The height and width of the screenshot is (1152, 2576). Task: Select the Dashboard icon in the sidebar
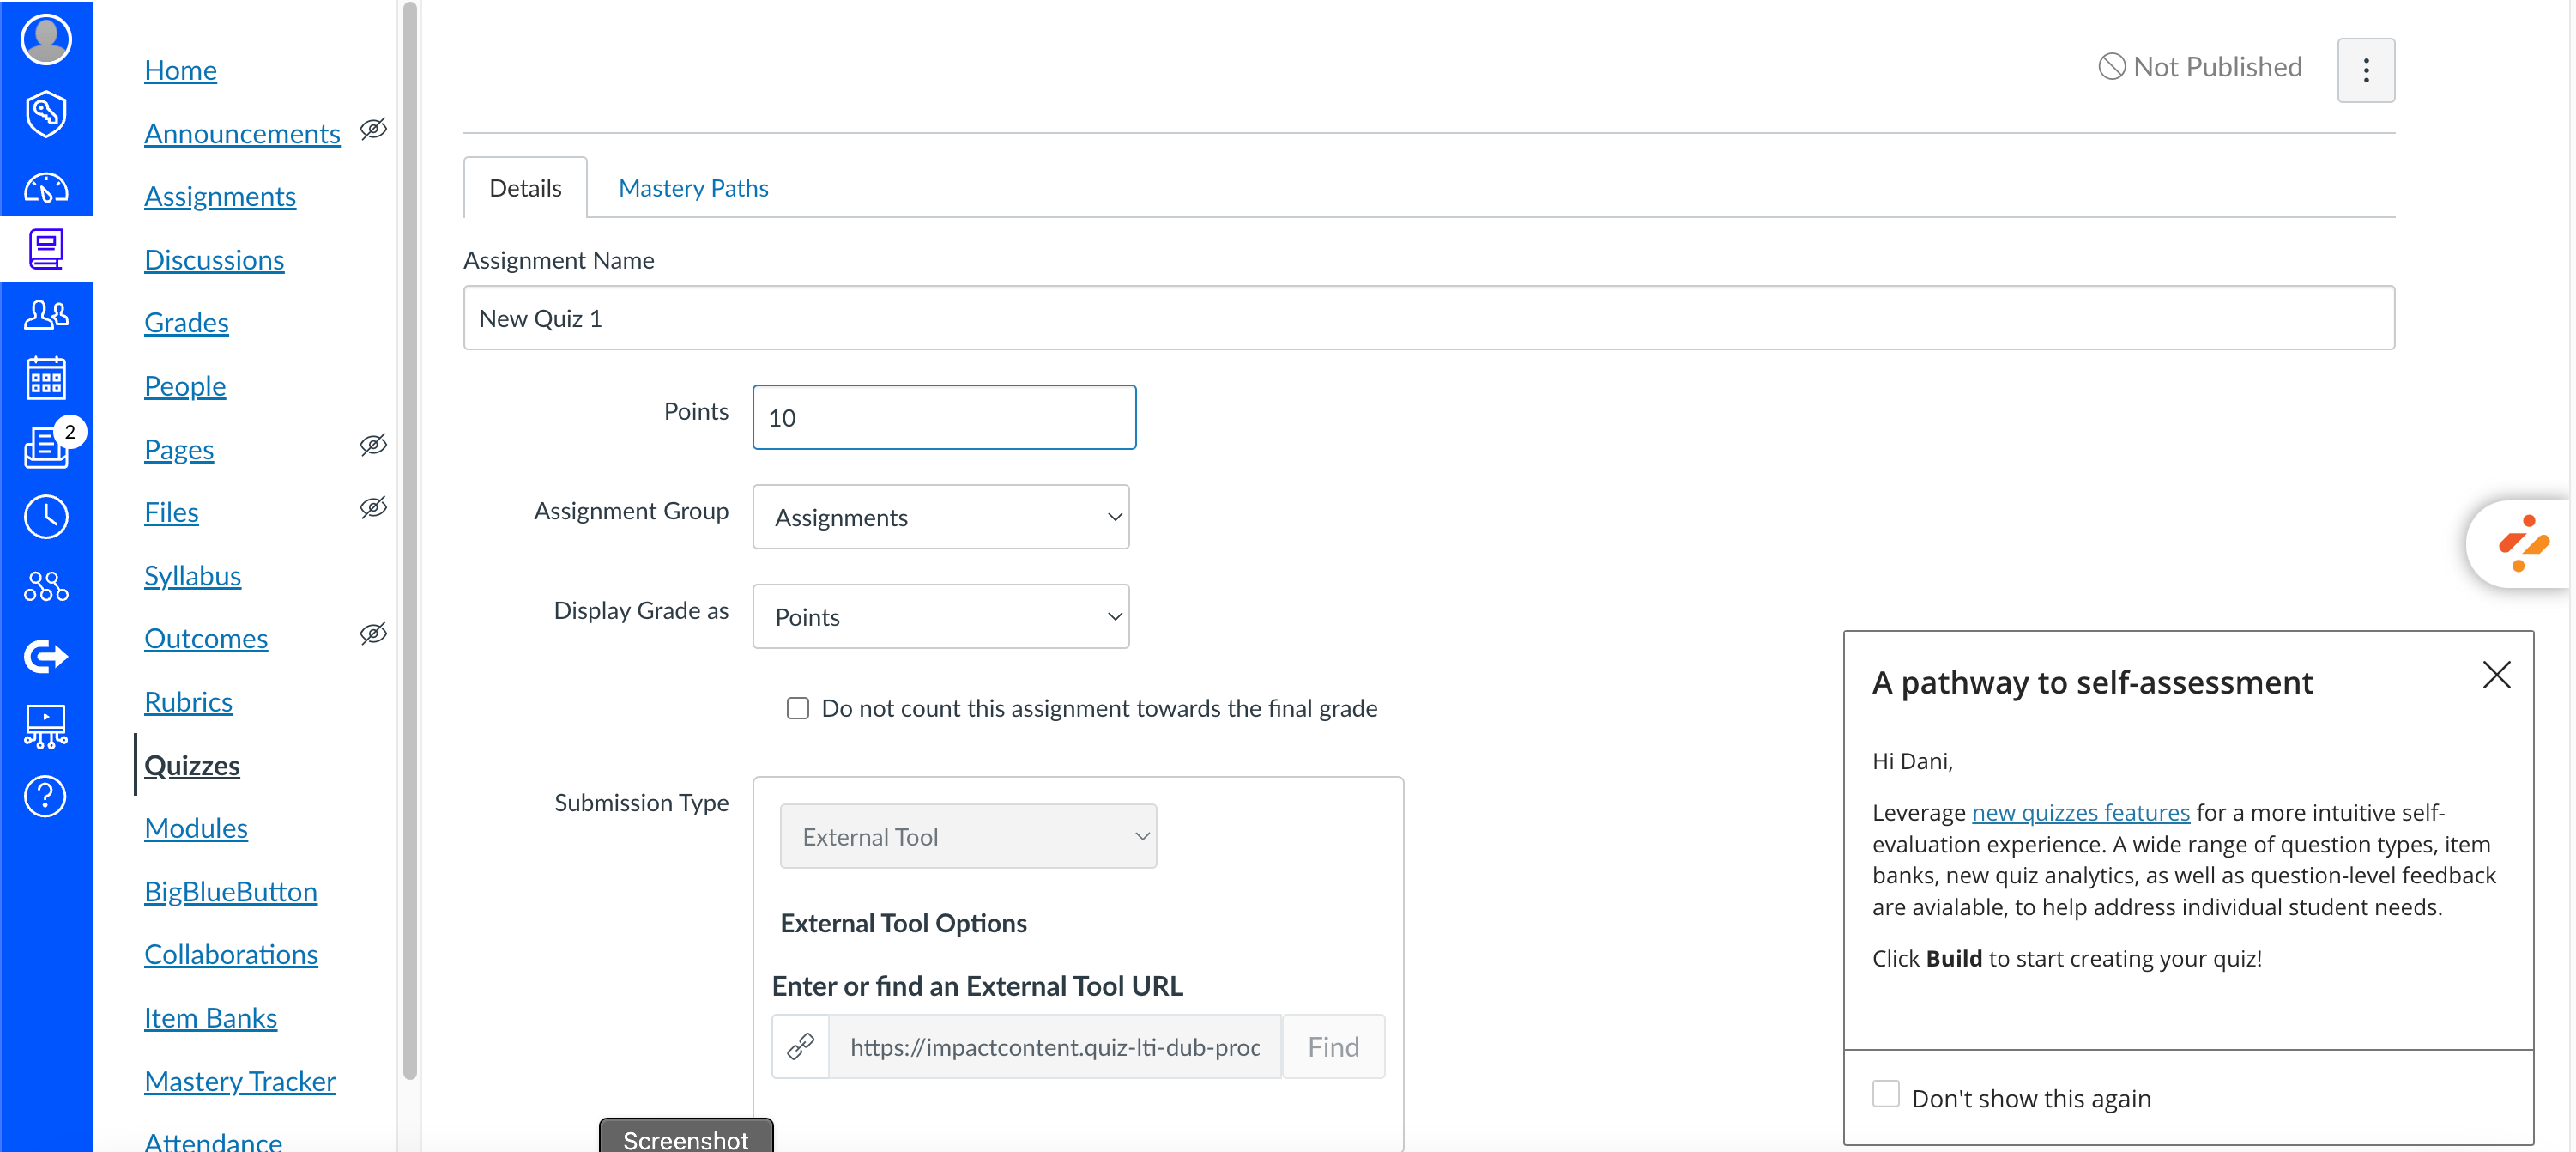pyautogui.click(x=46, y=186)
